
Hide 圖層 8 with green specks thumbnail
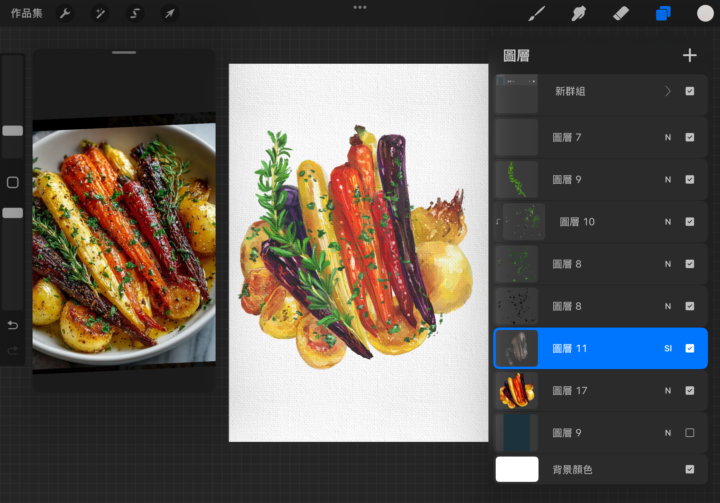[689, 264]
